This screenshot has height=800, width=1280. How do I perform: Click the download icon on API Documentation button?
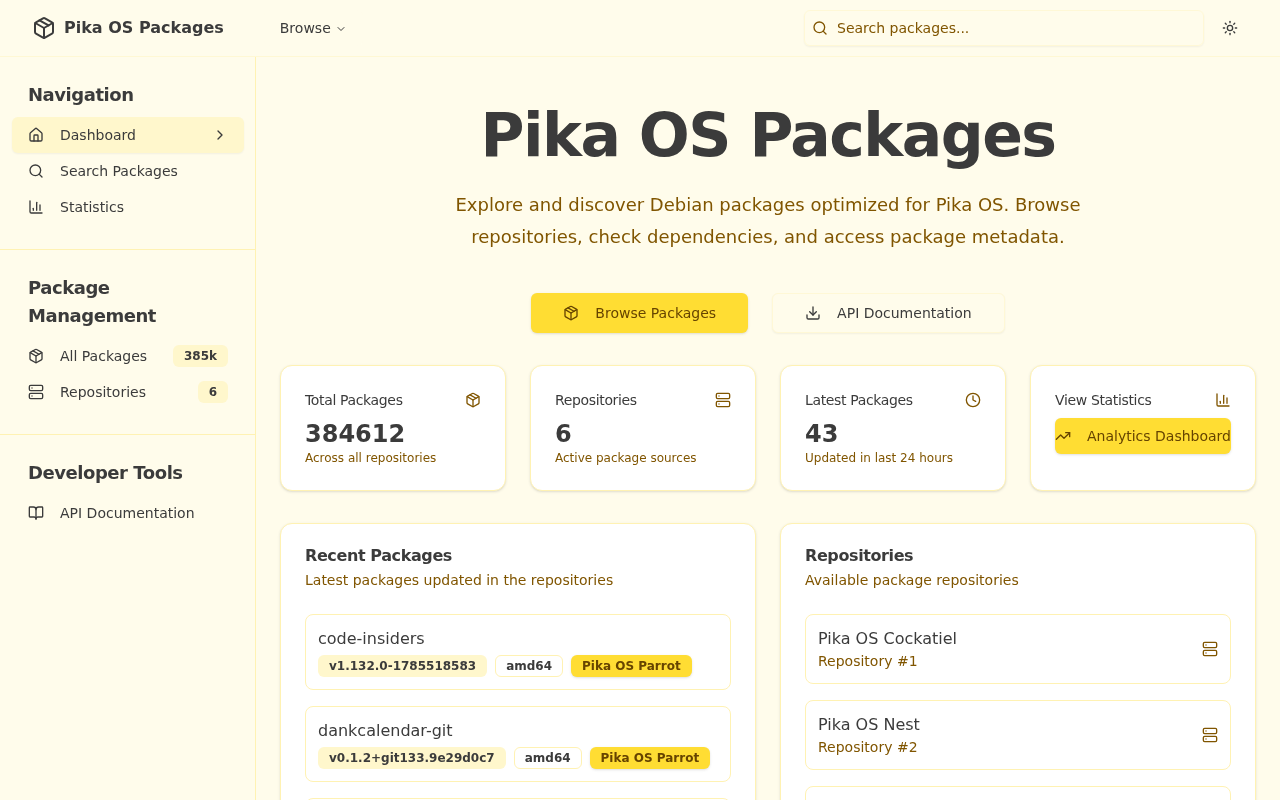(x=813, y=313)
